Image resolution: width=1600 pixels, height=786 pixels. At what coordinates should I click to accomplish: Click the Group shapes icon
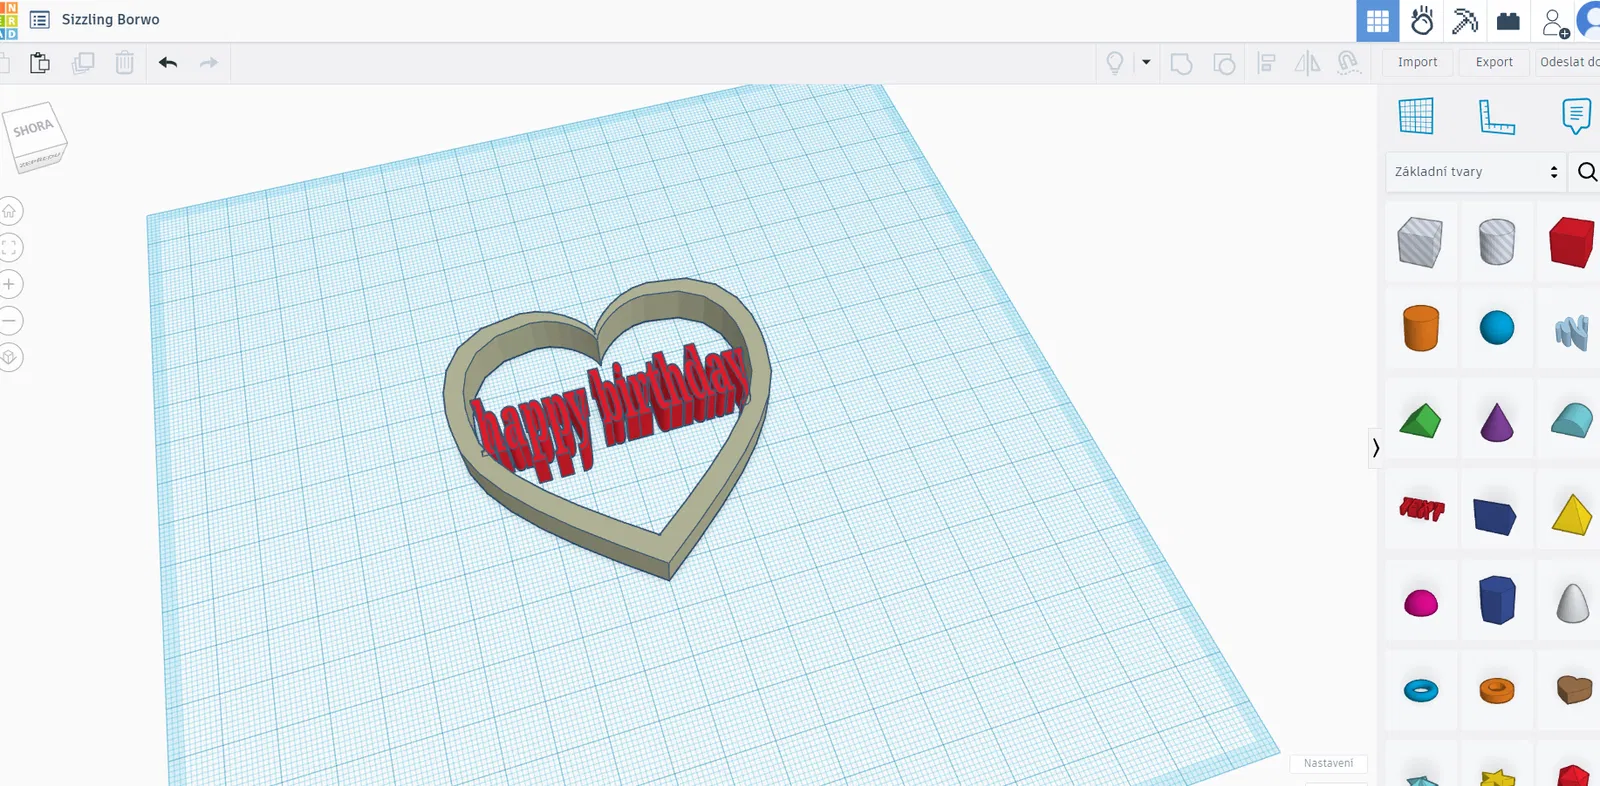point(1181,64)
